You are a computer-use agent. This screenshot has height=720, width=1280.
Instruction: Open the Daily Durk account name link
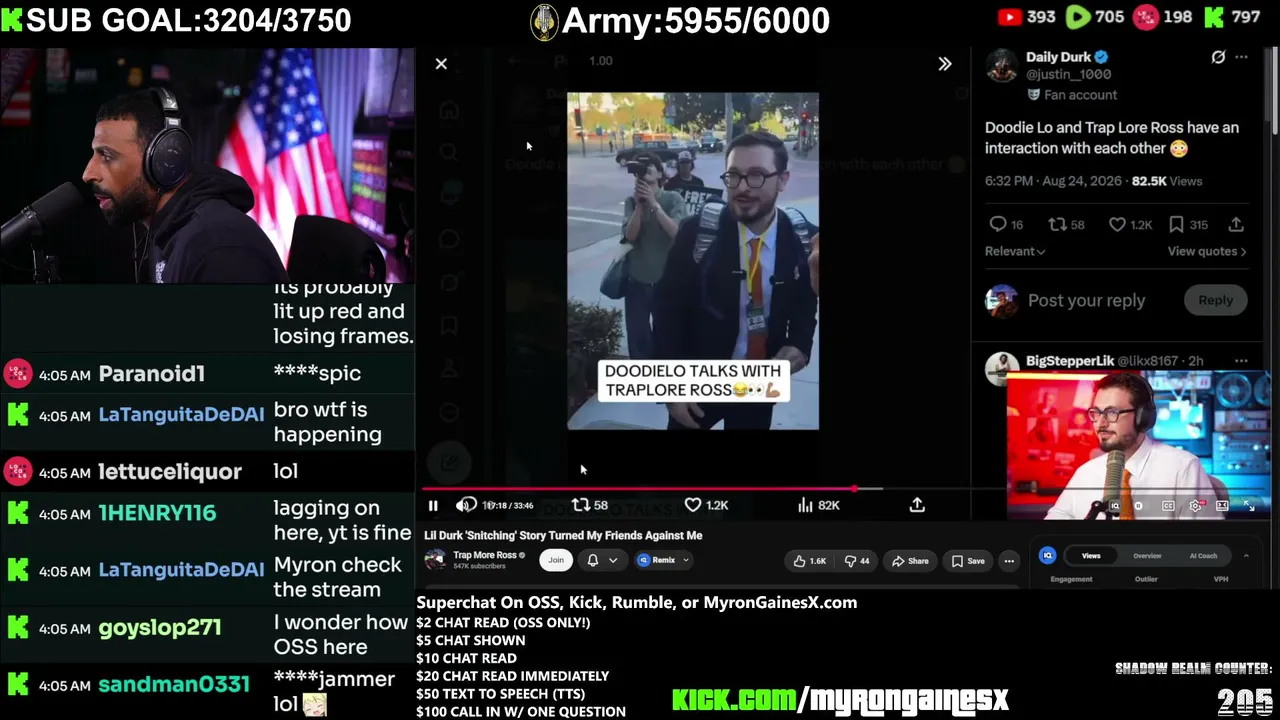point(1058,57)
